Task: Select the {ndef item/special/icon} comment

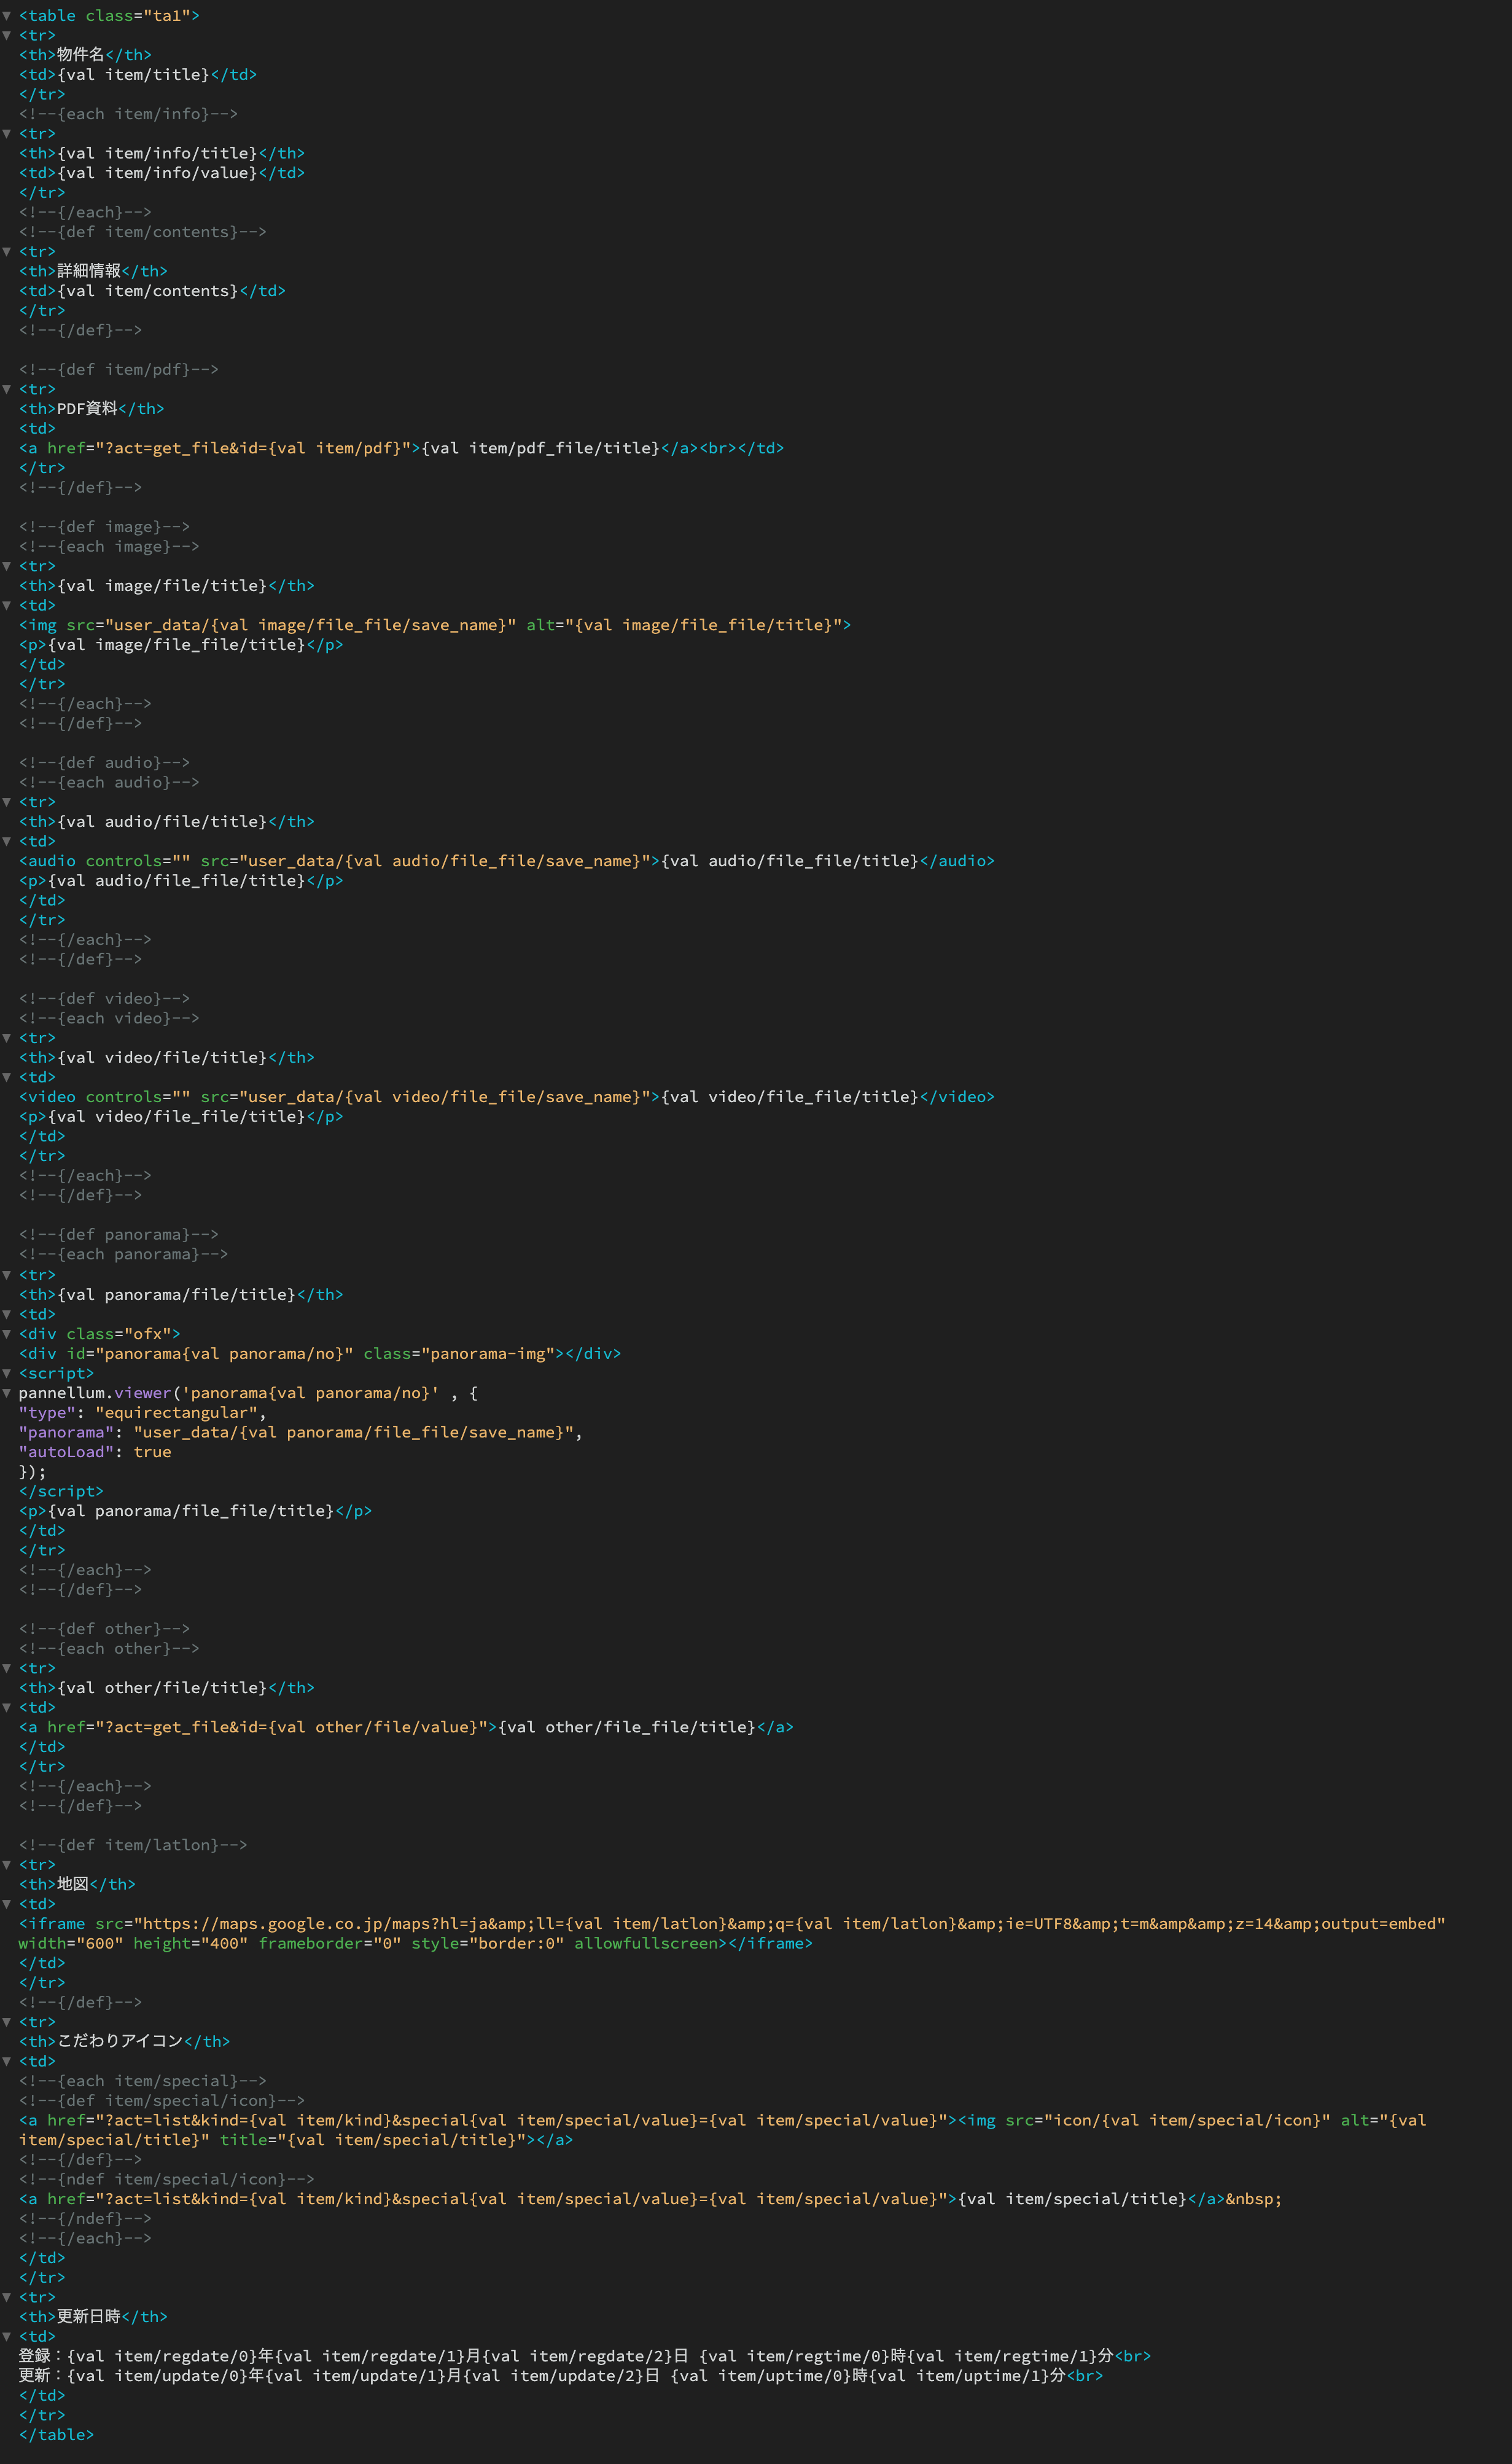Action: [167, 2179]
